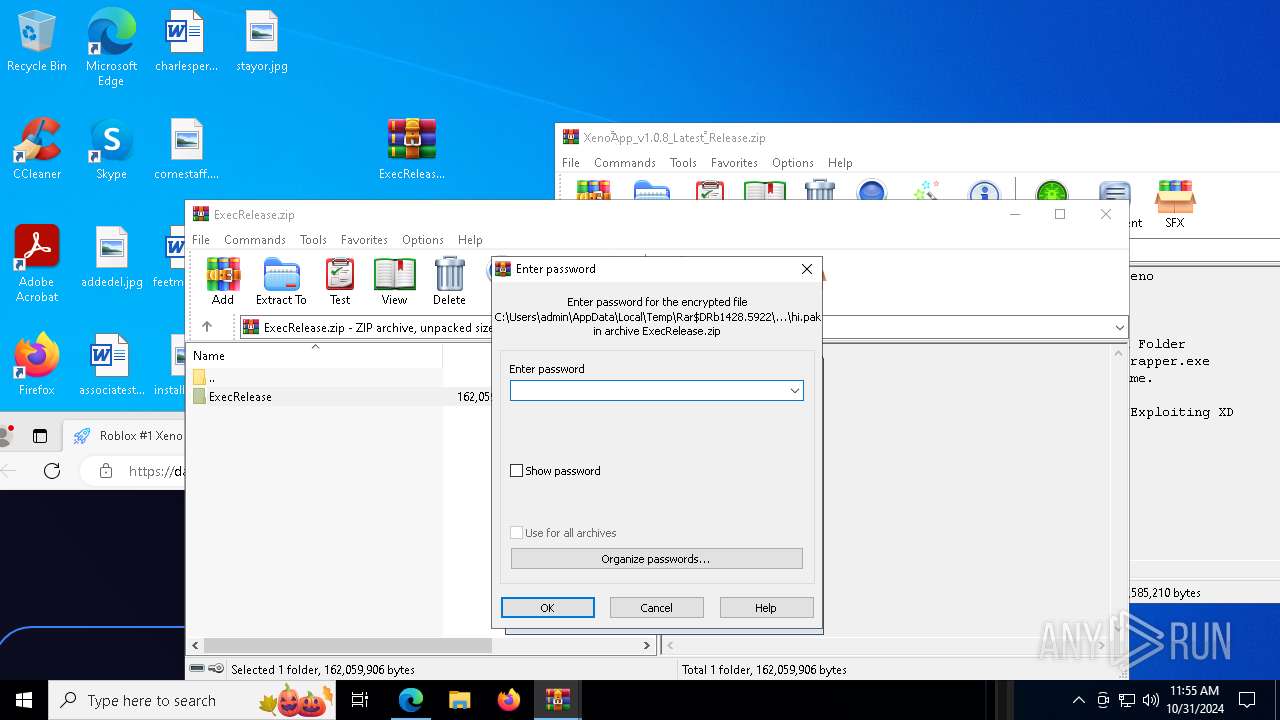This screenshot has height=720, width=1280.
Task: Click the Help button in password dialog
Action: click(766, 608)
